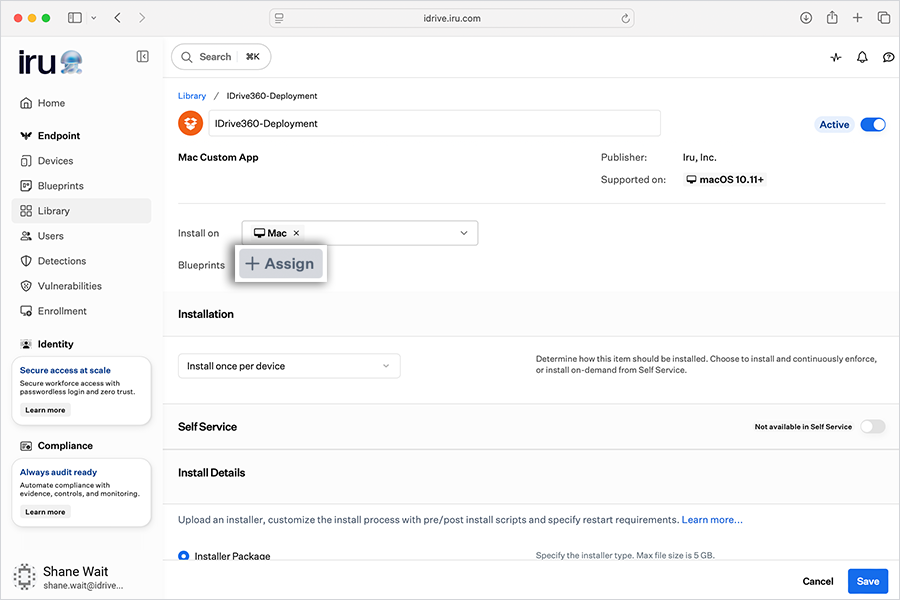Toggle the Active status switch
Screen dimensions: 900x600
coord(873,125)
